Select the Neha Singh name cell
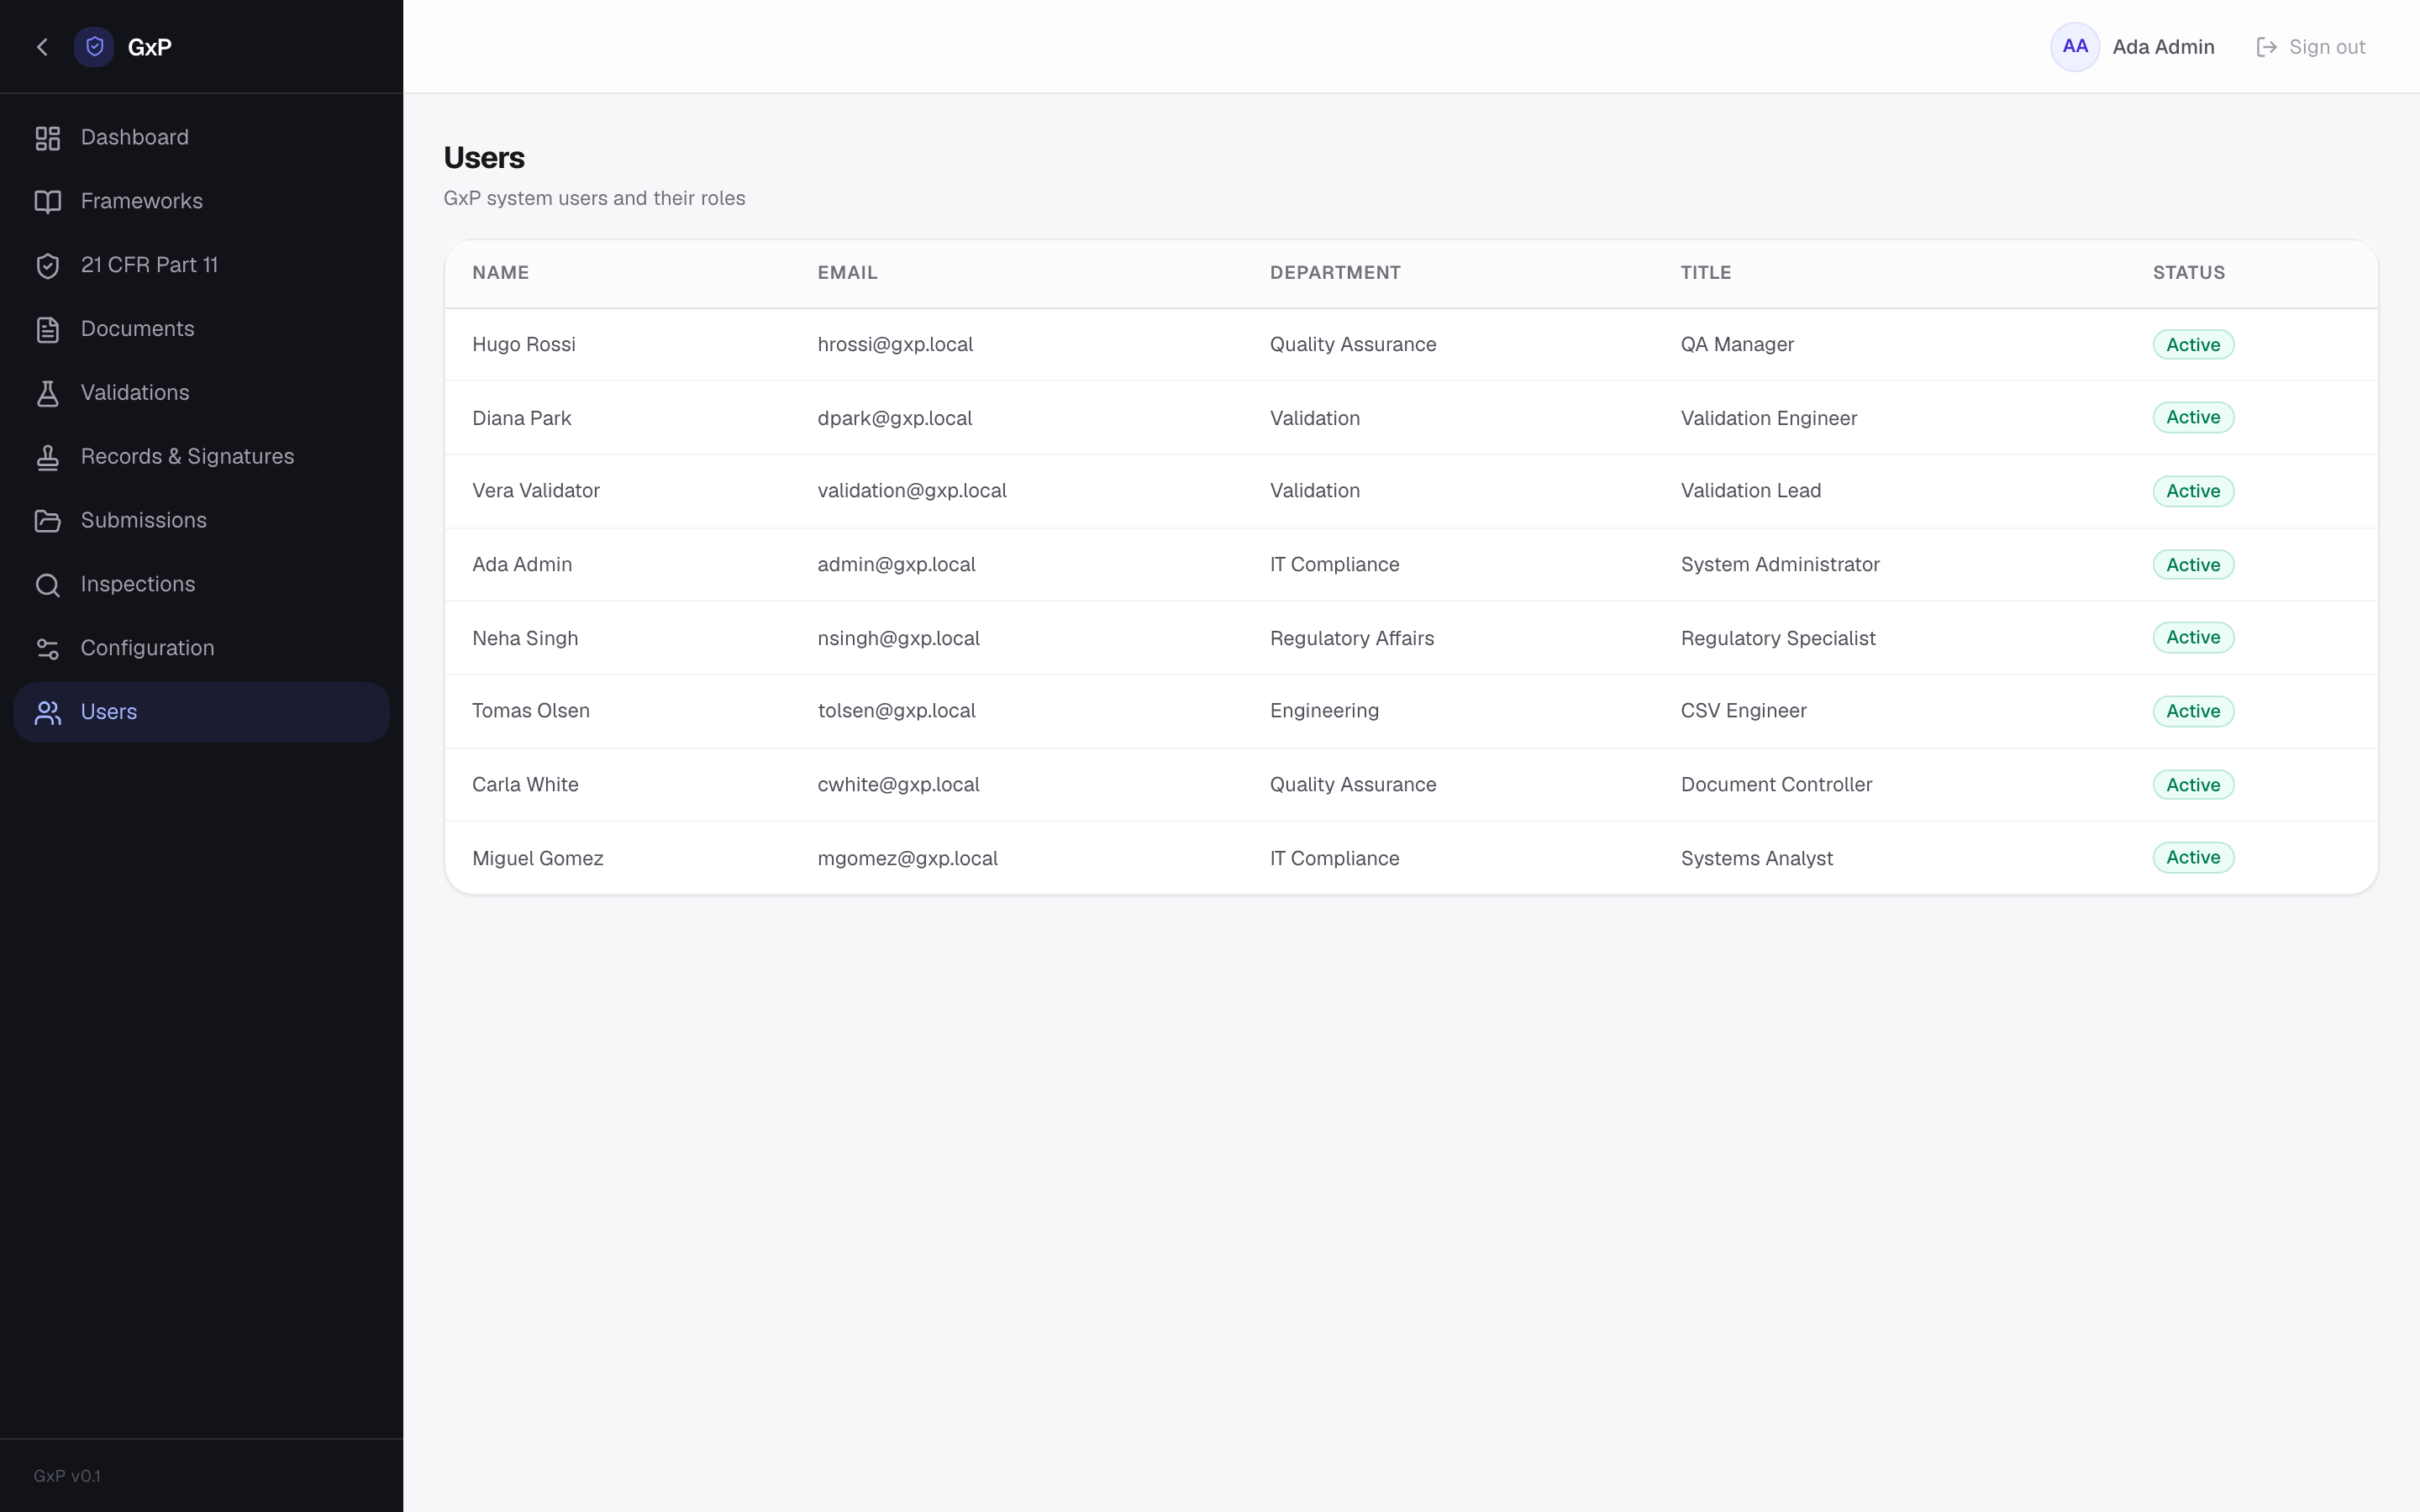This screenshot has height=1512, width=2420. coord(525,638)
